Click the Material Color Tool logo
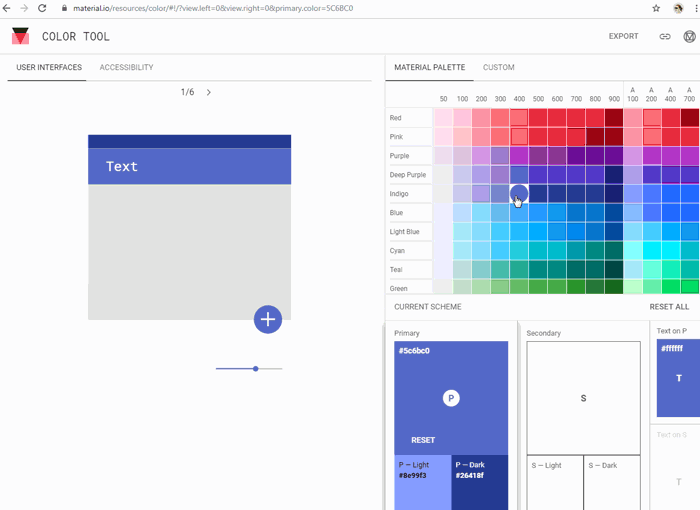Viewport: 700px width, 510px height. (x=21, y=37)
